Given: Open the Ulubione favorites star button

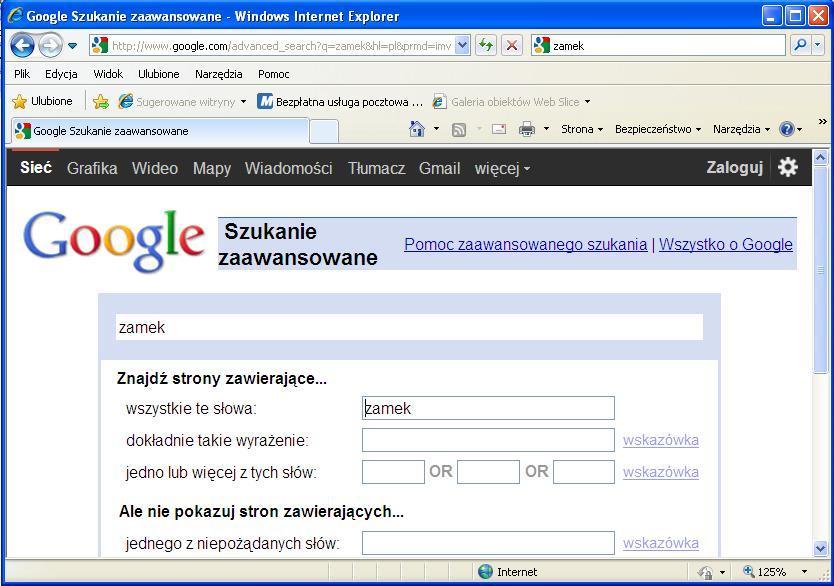Looking at the screenshot, I should coord(43,101).
